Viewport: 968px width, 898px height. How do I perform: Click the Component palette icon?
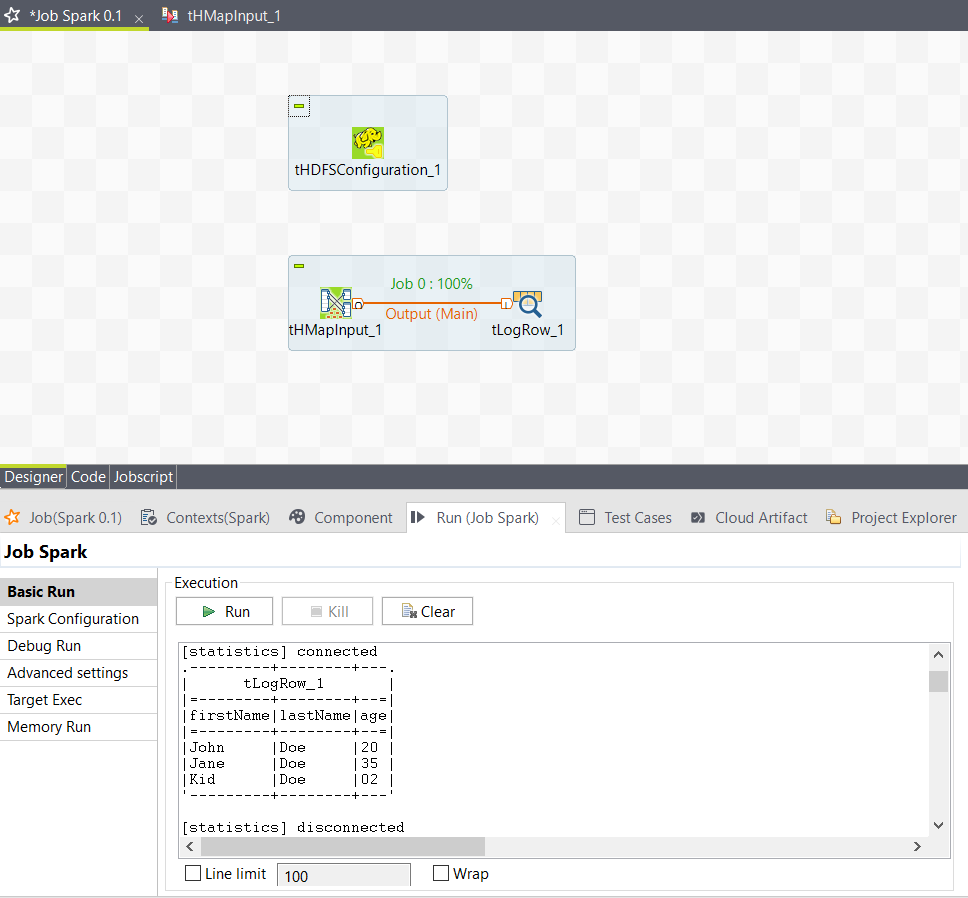click(297, 517)
